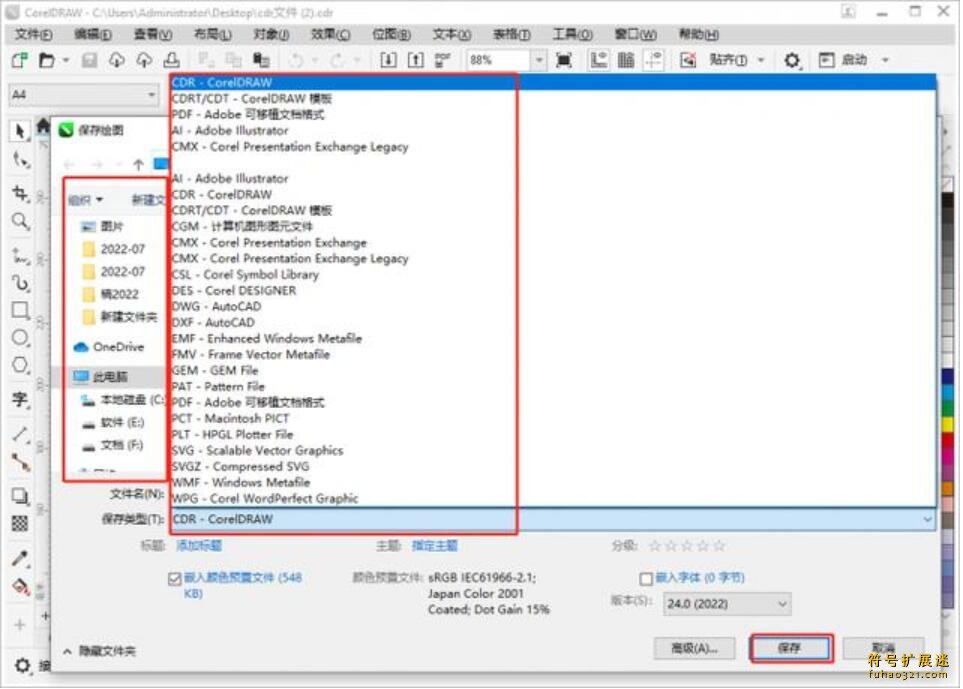963x689 pixels.
Task: Choose CSL - Corel Symbol Library format
Action: pos(245,274)
